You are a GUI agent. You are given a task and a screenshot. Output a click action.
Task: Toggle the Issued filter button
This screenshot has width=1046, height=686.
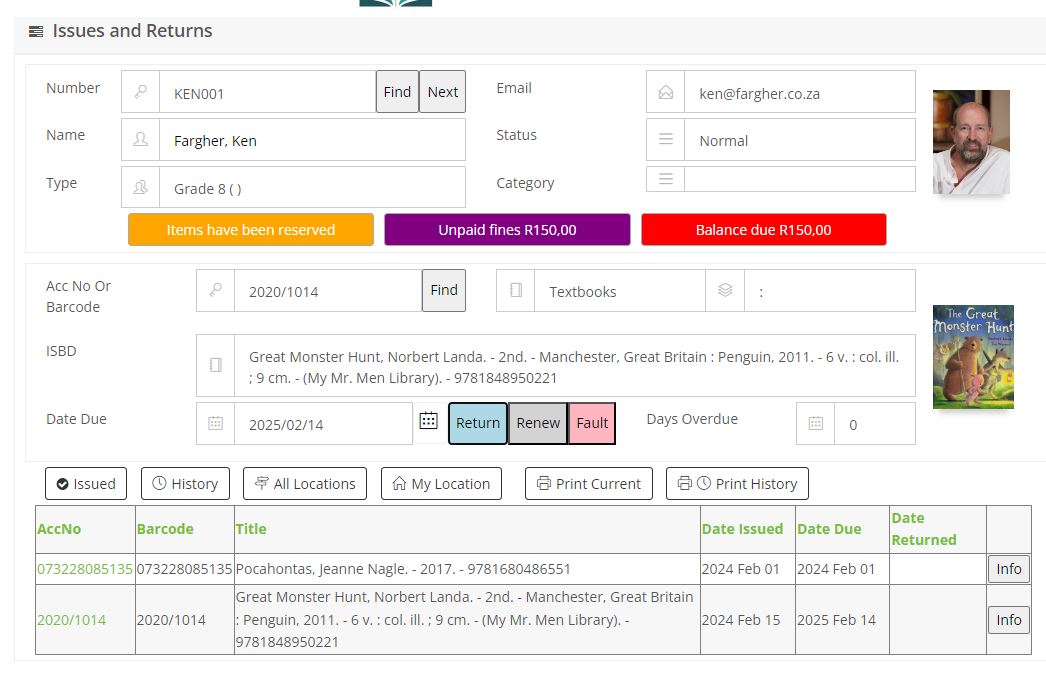86,484
